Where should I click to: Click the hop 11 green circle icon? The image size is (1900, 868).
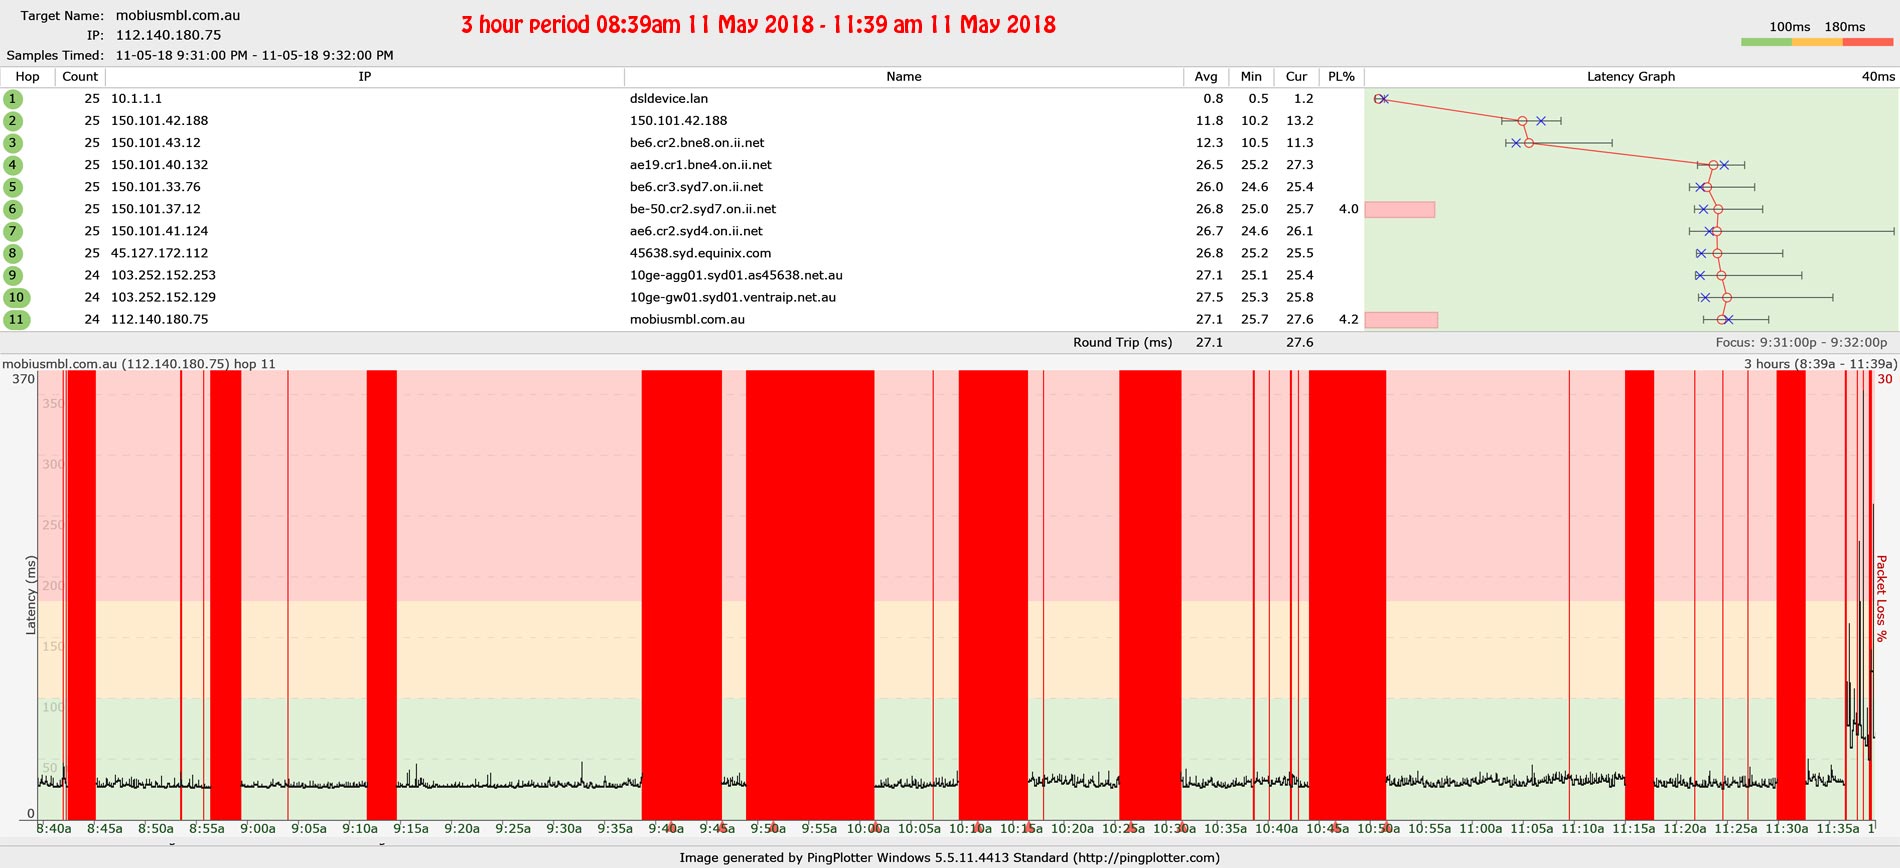(16, 320)
